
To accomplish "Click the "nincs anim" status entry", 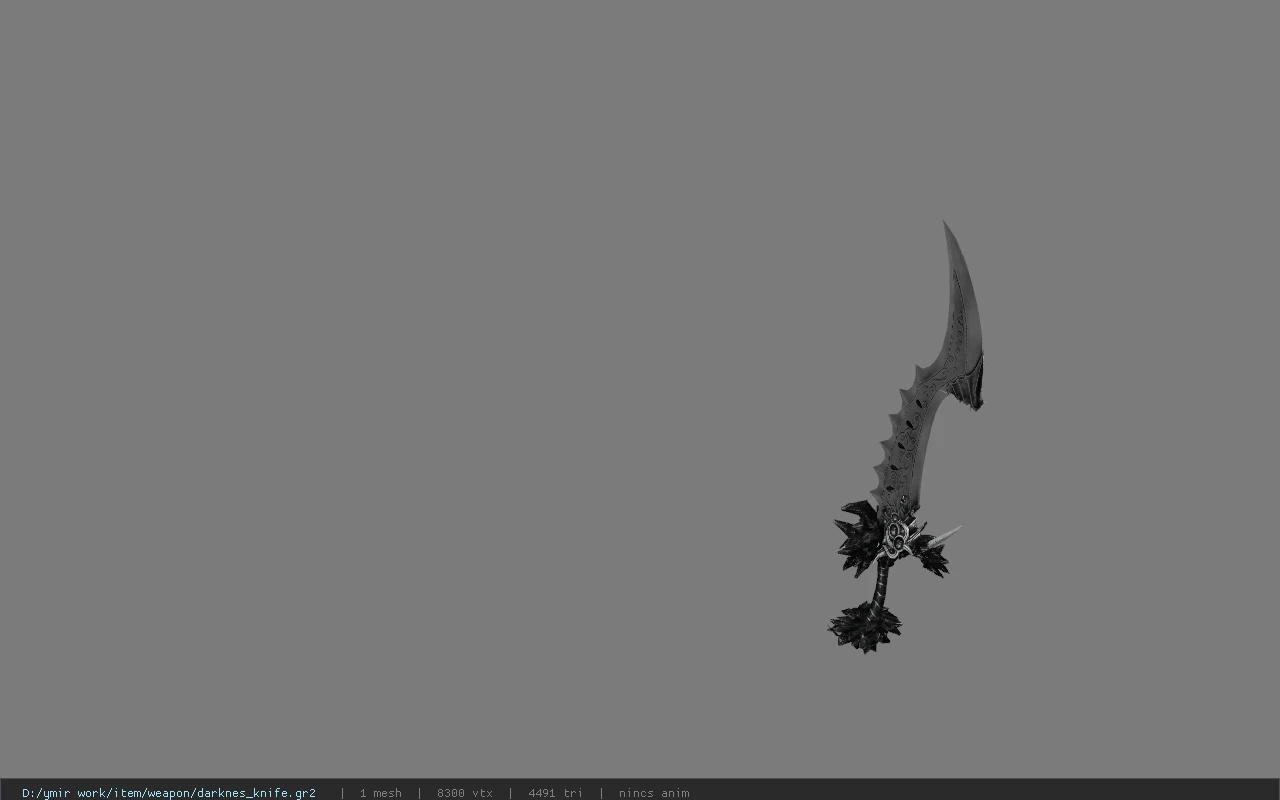I will click(x=654, y=793).
